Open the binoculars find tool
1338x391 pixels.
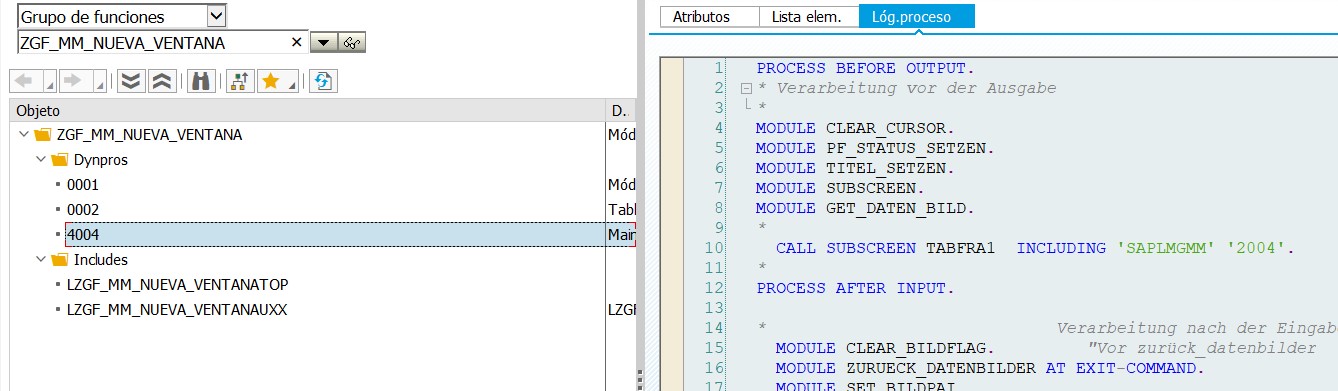tap(201, 81)
